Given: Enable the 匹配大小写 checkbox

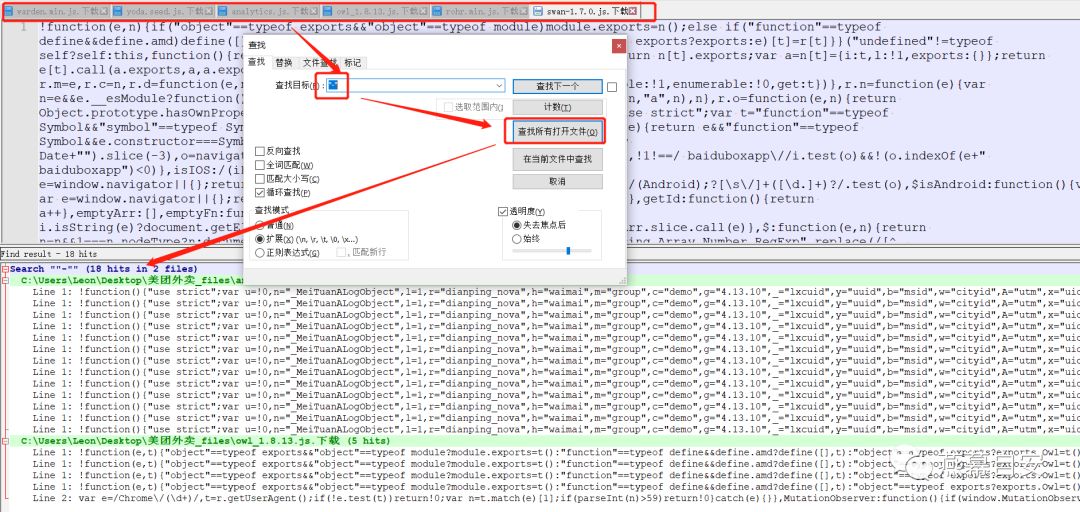Looking at the screenshot, I should tap(260, 178).
